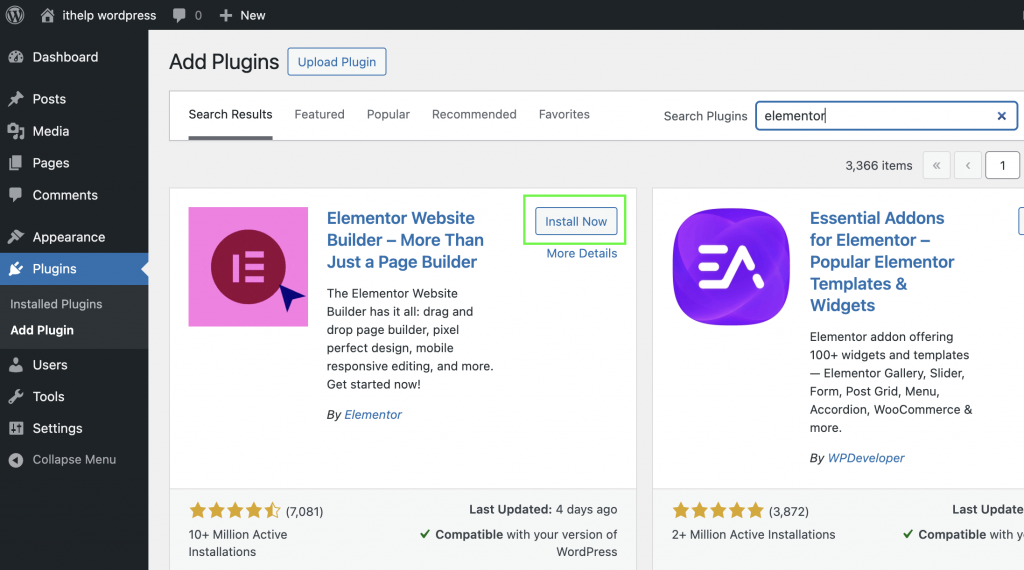
Task: Switch to Featured tab
Action: pos(319,115)
